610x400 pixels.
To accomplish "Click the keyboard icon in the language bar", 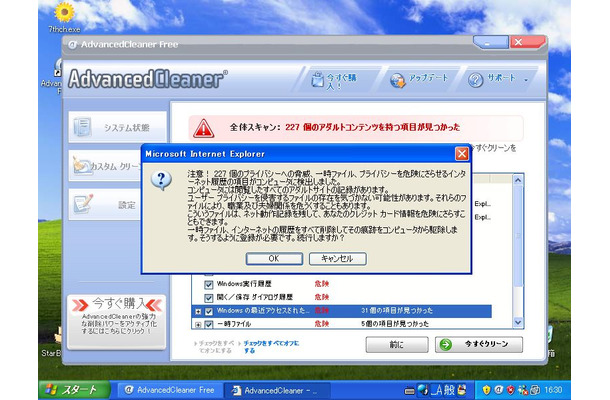I will (409, 391).
